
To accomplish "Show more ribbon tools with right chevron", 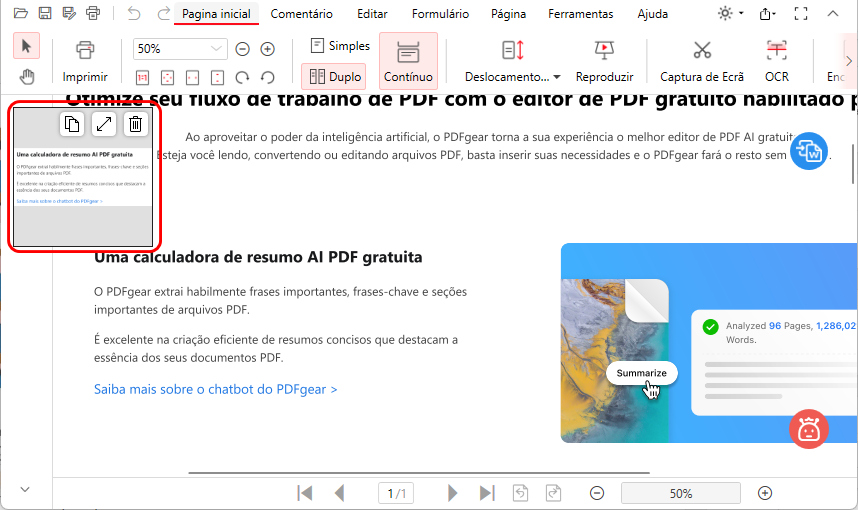I will point(849,61).
